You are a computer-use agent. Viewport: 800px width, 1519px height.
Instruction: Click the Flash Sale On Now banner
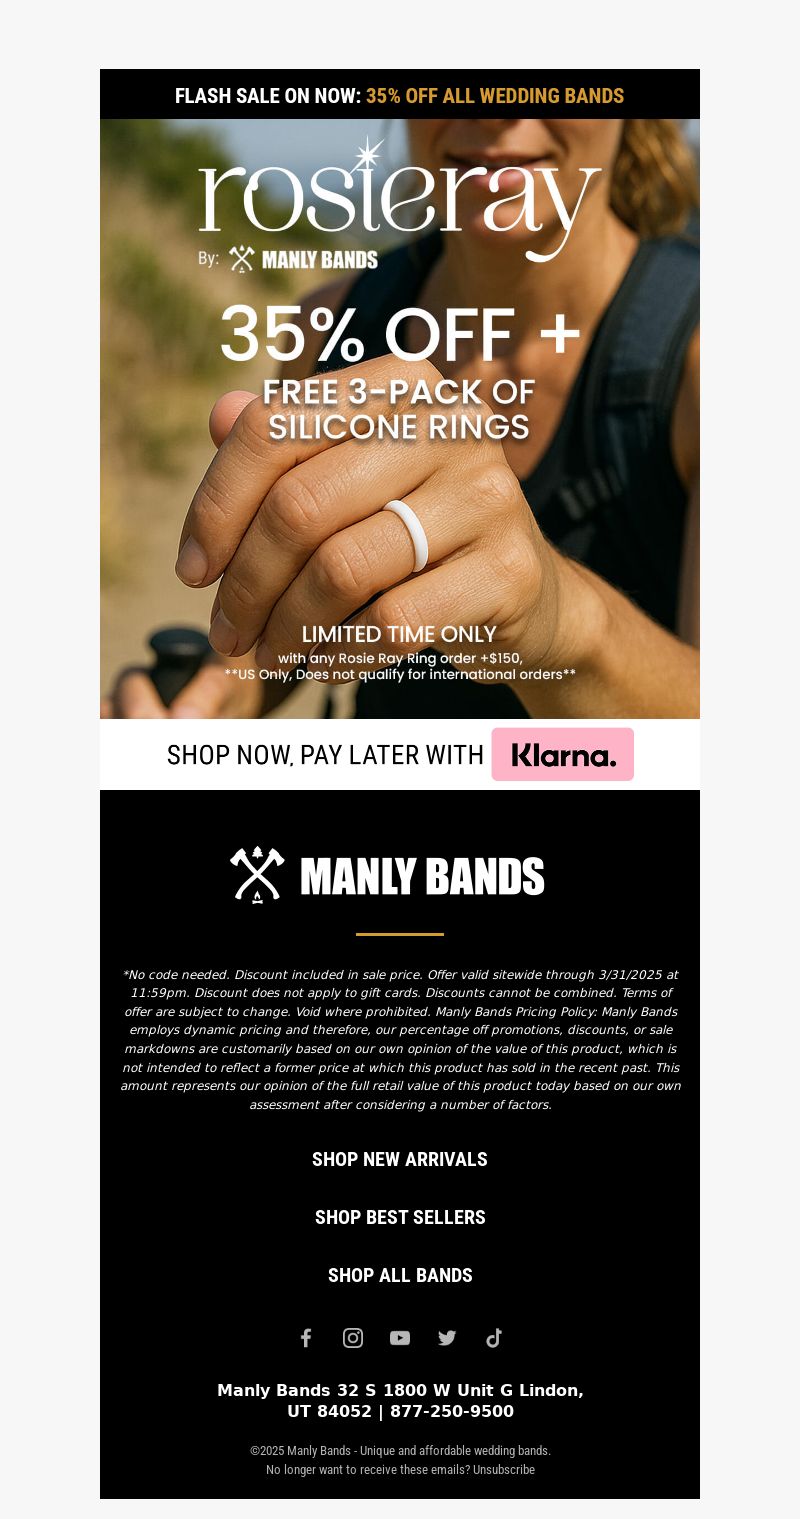click(400, 95)
